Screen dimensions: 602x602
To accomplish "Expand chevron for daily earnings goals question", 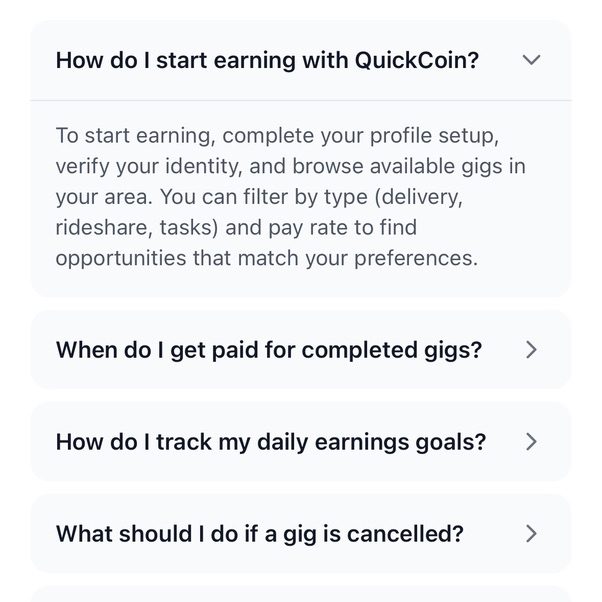I will (x=532, y=442).
